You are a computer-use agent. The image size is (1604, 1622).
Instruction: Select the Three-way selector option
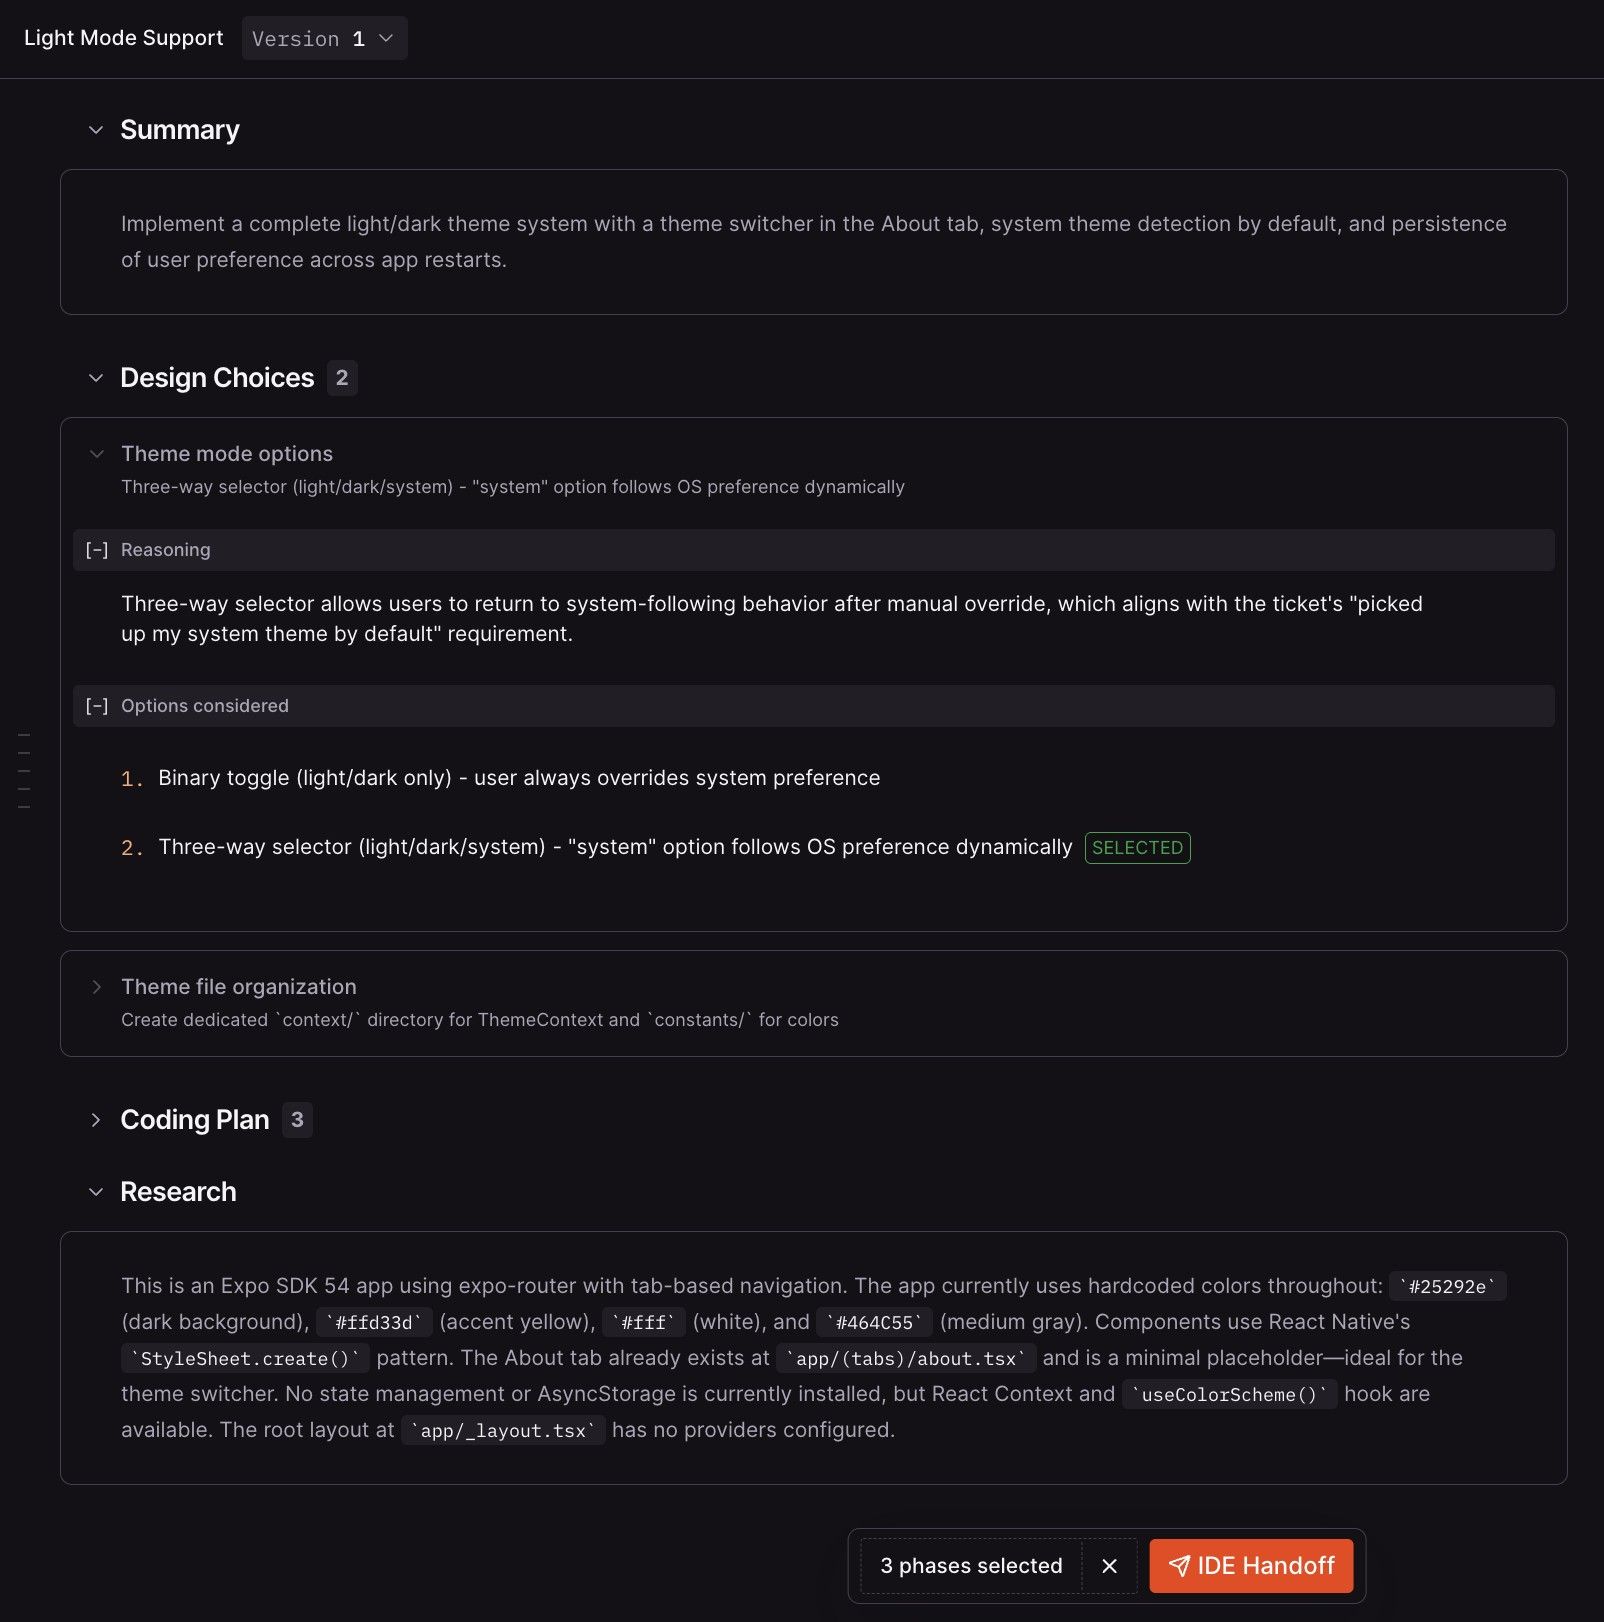[614, 847]
